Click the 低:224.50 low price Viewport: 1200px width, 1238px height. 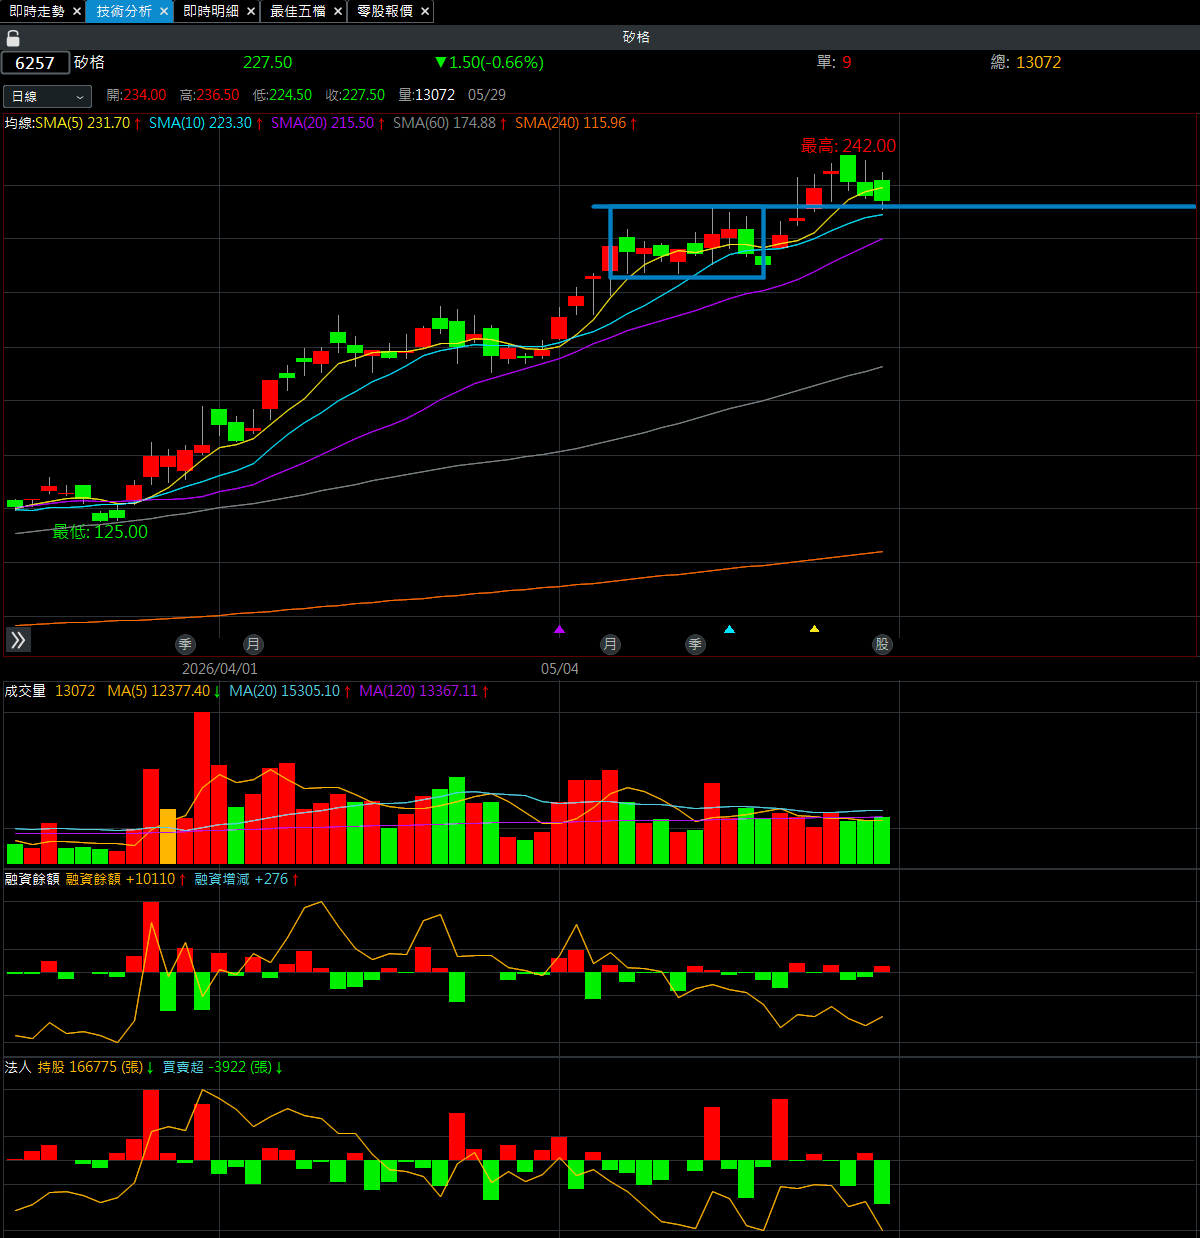(282, 95)
